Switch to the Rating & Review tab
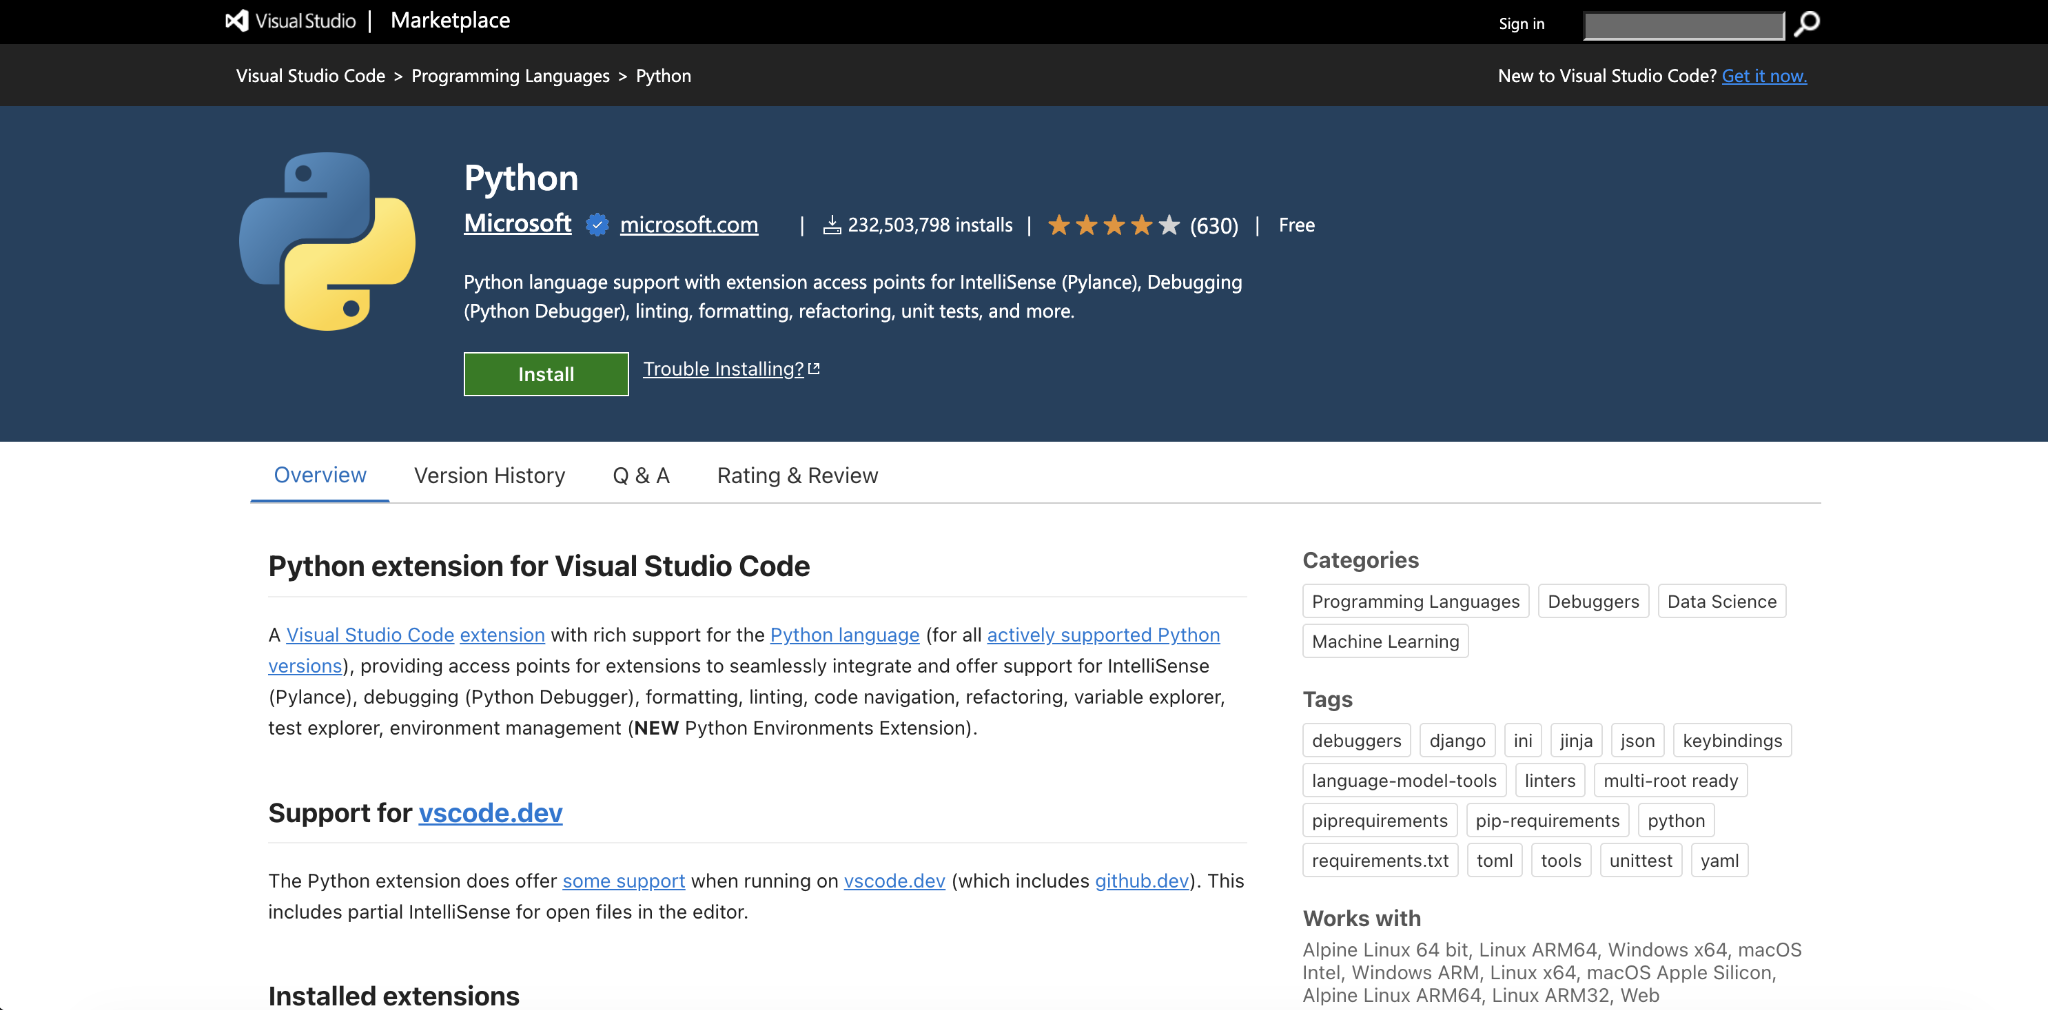This screenshot has width=2048, height=1010. pyautogui.click(x=797, y=476)
